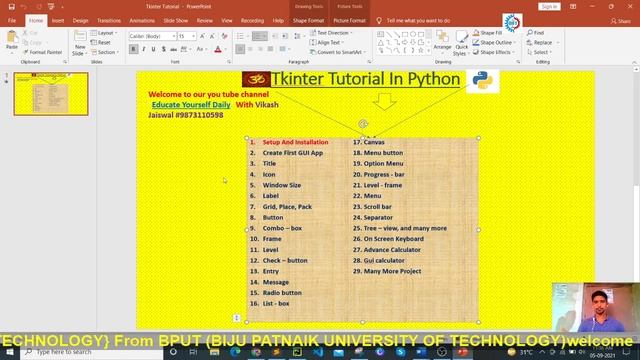The image size is (640, 360).
Task: Select the oval shape in shapes gallery
Action: 413,34
